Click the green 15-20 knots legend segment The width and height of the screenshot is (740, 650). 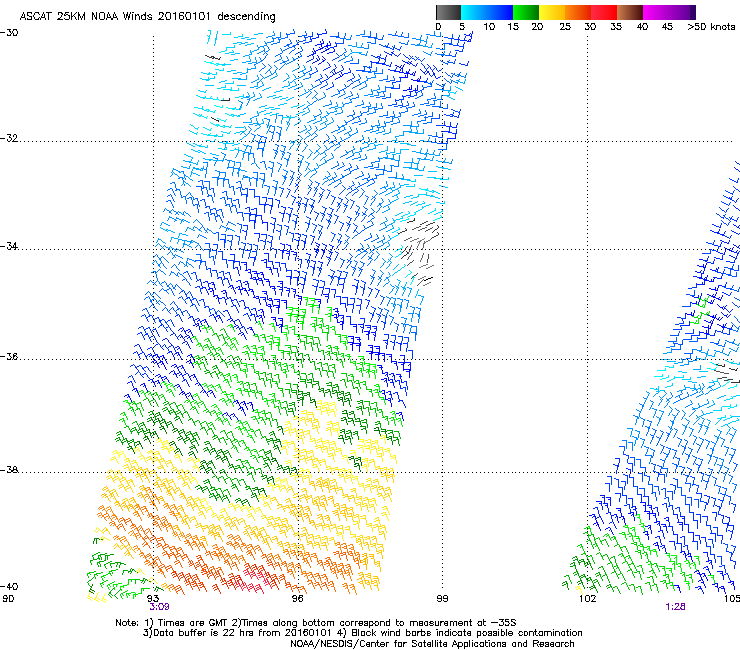(x=526, y=12)
